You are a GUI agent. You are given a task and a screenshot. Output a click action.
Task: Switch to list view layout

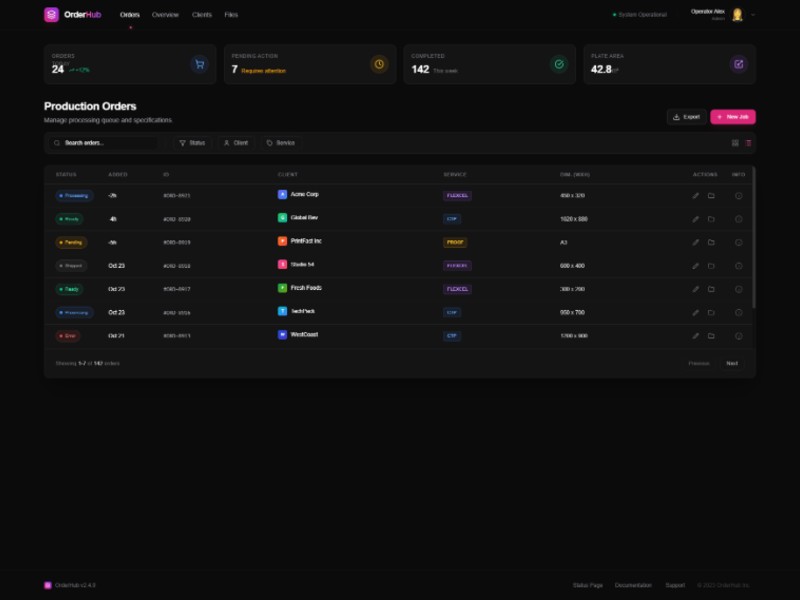(x=748, y=143)
